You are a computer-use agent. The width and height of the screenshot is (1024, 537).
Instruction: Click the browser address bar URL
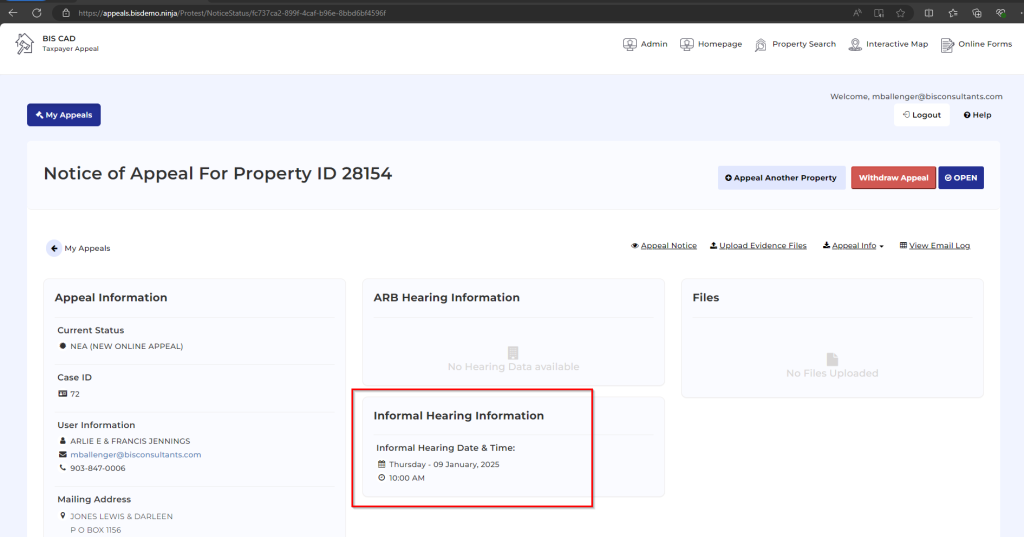tap(232, 12)
